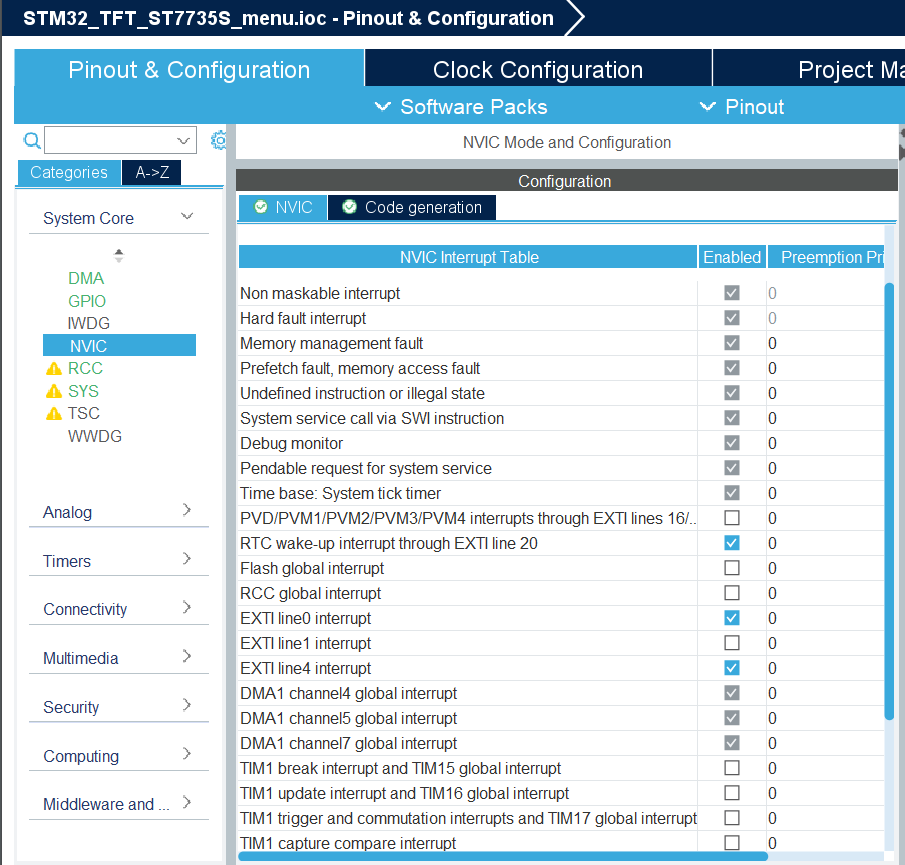Click the Preemption Priority column header

tap(827, 257)
